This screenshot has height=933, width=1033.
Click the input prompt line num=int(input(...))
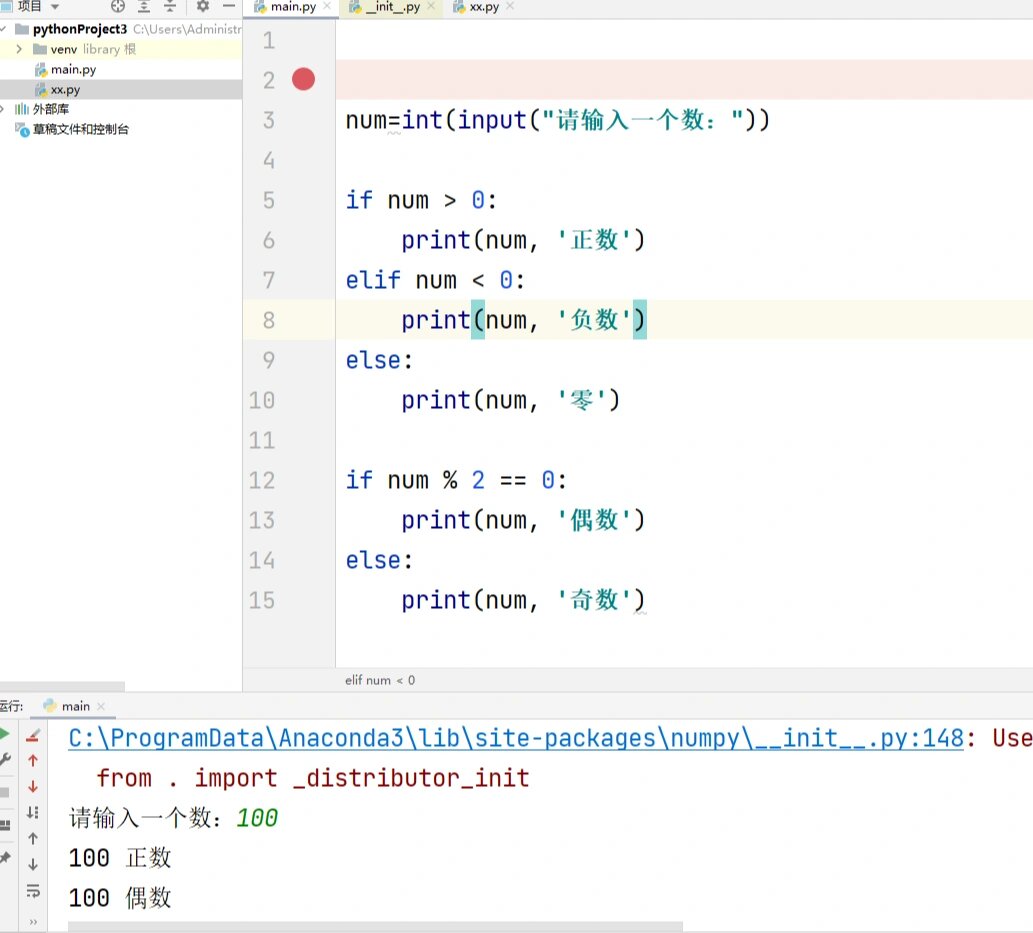(x=557, y=120)
